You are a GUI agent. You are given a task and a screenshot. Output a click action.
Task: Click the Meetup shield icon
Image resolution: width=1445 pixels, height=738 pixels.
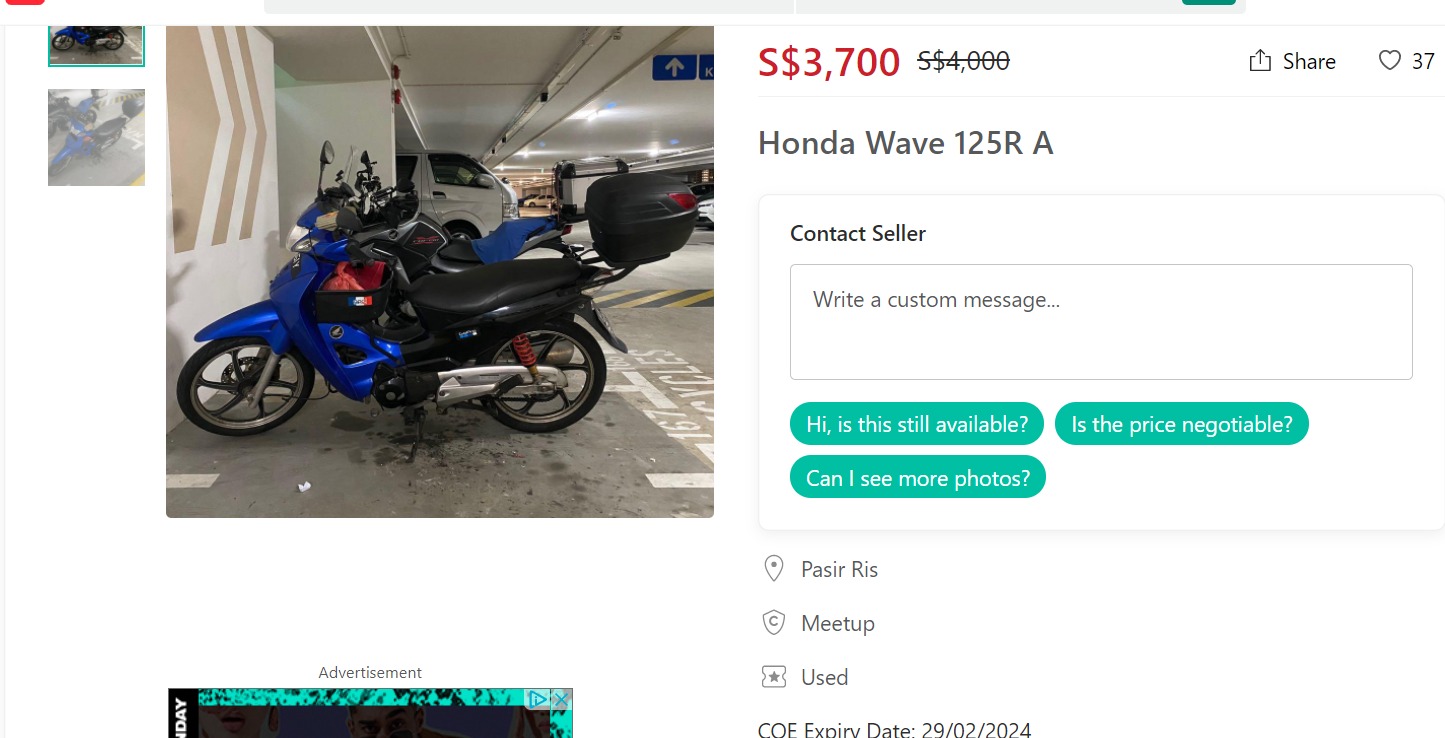(773, 623)
